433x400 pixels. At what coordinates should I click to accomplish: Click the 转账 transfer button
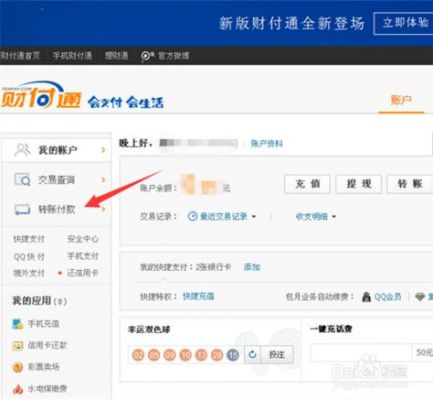click(410, 184)
